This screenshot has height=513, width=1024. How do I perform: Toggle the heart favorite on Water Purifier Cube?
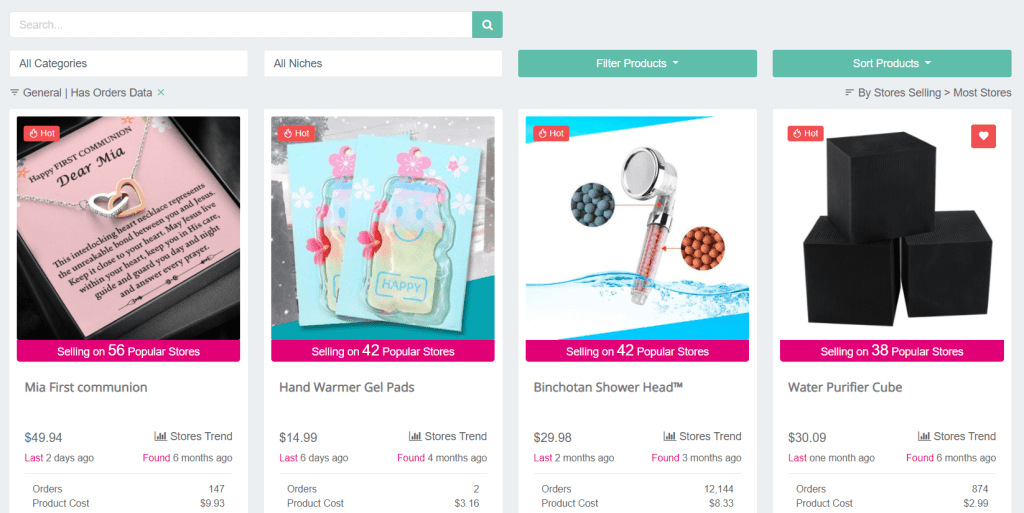(x=984, y=136)
